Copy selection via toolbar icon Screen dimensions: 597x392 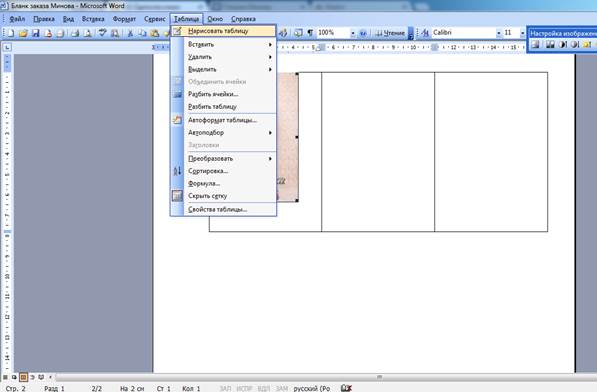click(x=142, y=33)
